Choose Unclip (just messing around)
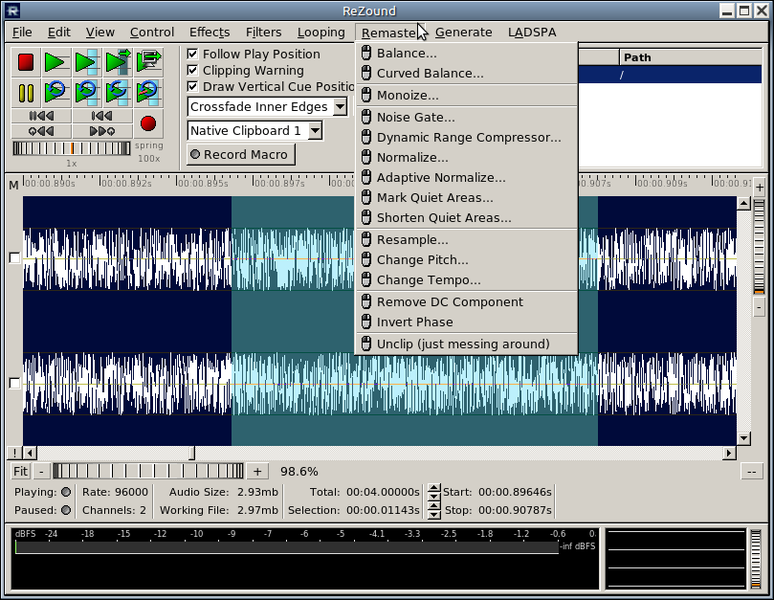Viewport: 774px width, 600px height. pos(466,344)
